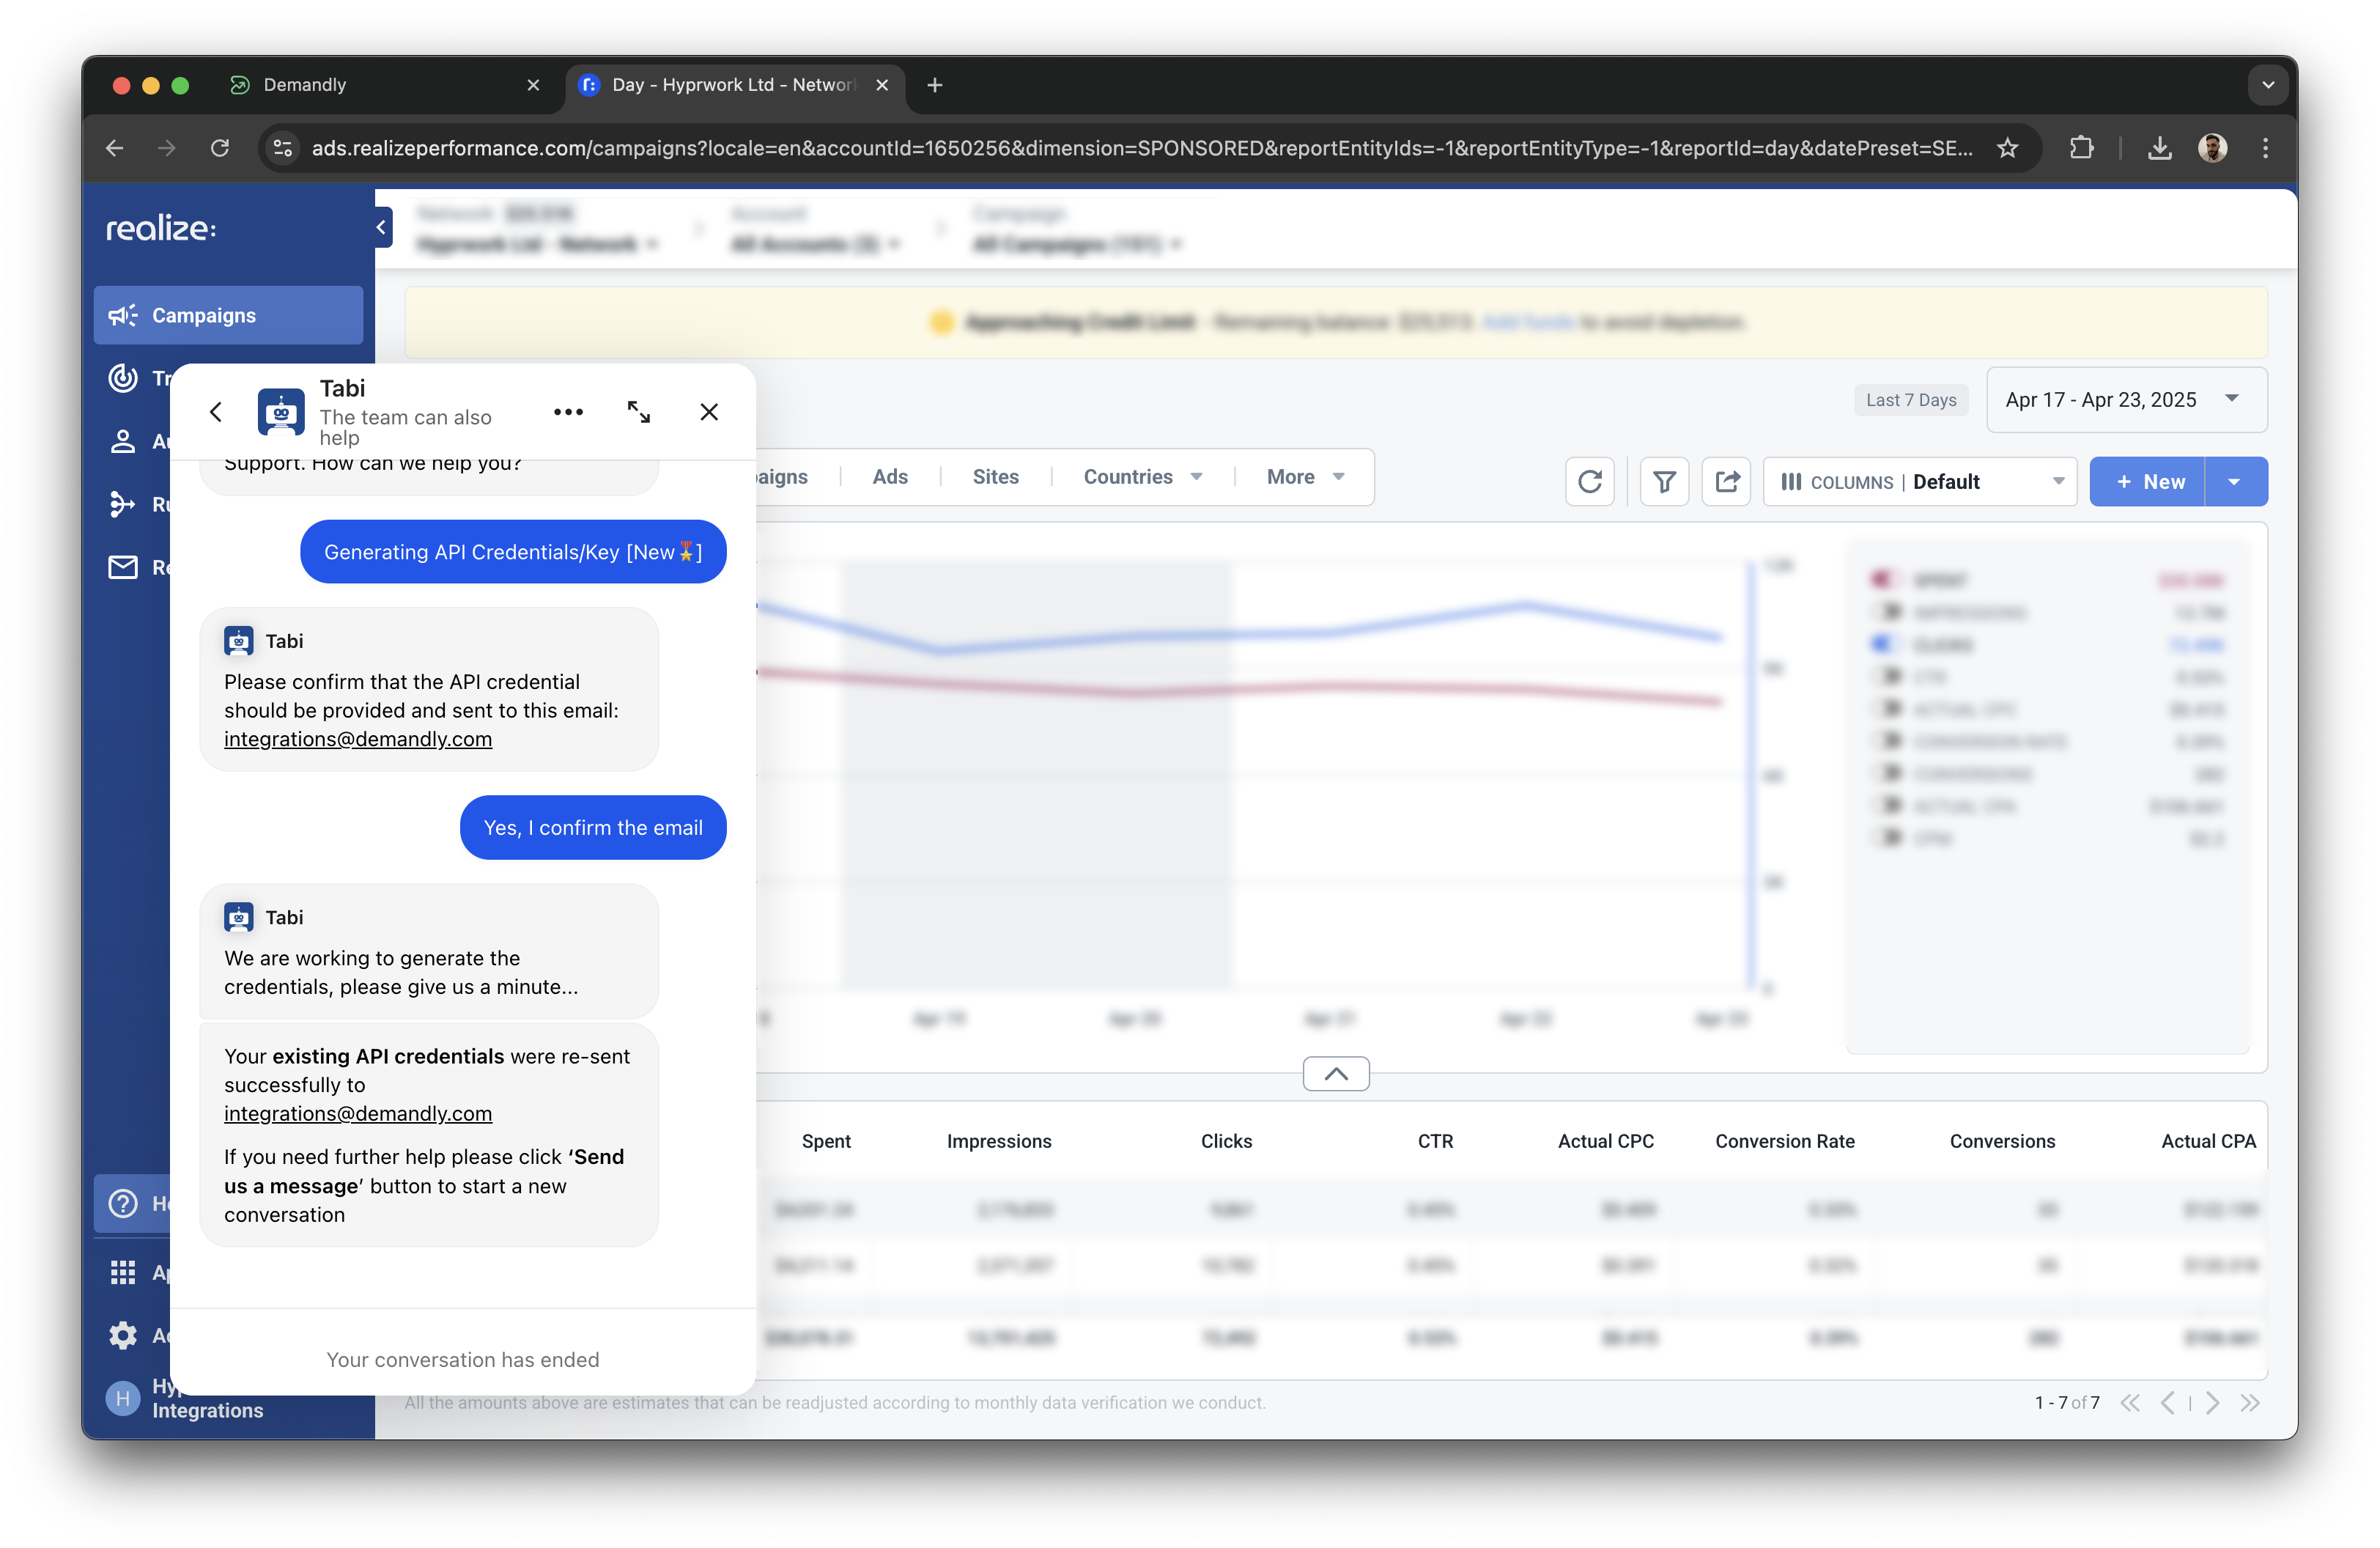Screen dimensions: 2380x1548
Task: Expand the Tabi chat window
Action: 638,412
